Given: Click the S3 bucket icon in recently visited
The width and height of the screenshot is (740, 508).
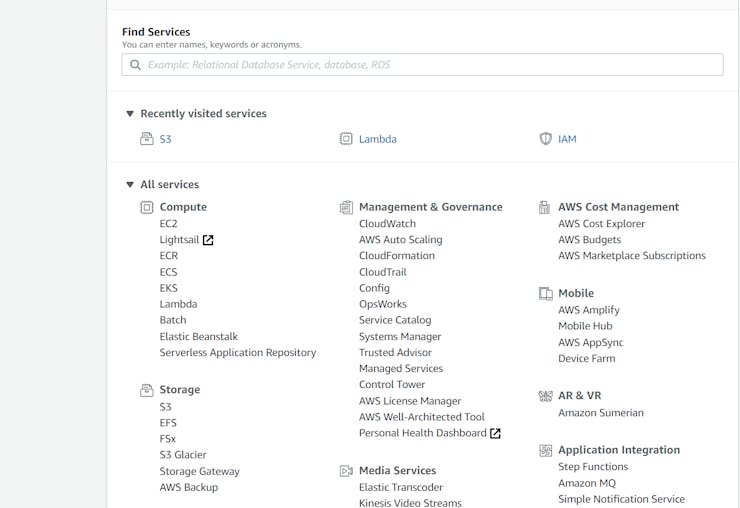Looking at the screenshot, I should (147, 139).
